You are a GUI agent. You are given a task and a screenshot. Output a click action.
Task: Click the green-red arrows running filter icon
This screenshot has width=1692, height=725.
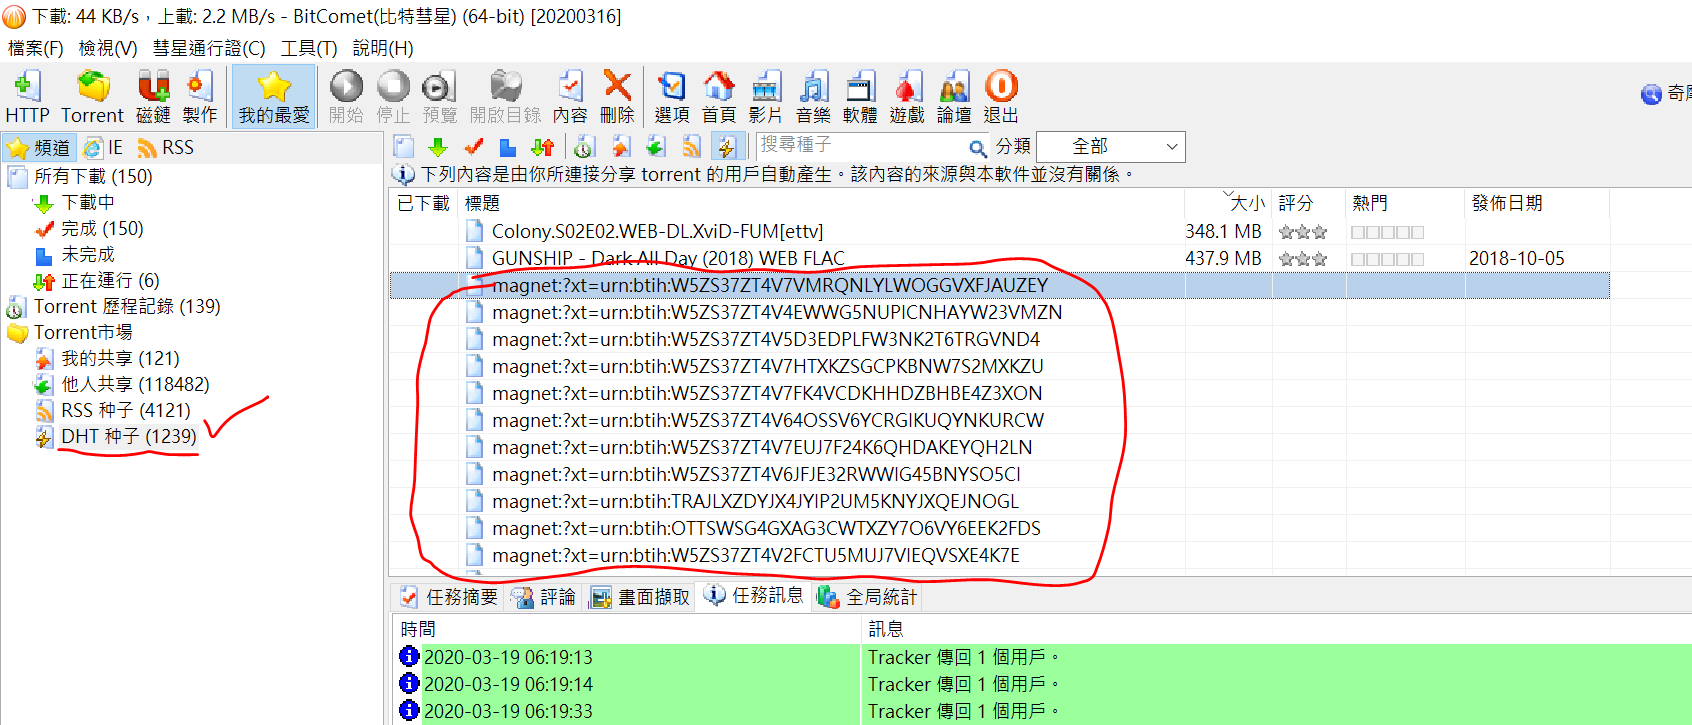click(543, 147)
